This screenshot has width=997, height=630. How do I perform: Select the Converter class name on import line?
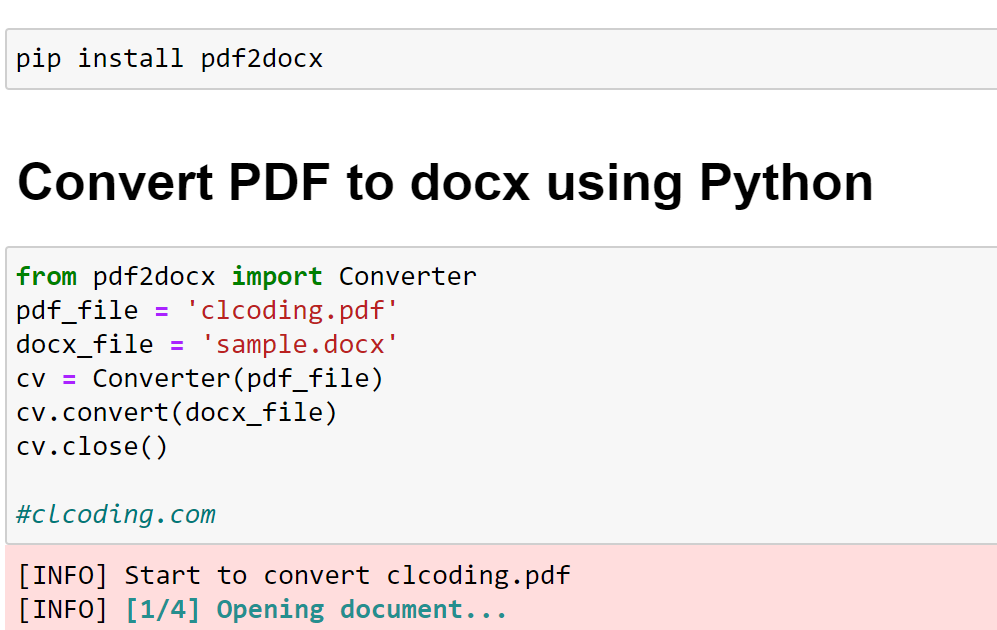click(x=408, y=277)
